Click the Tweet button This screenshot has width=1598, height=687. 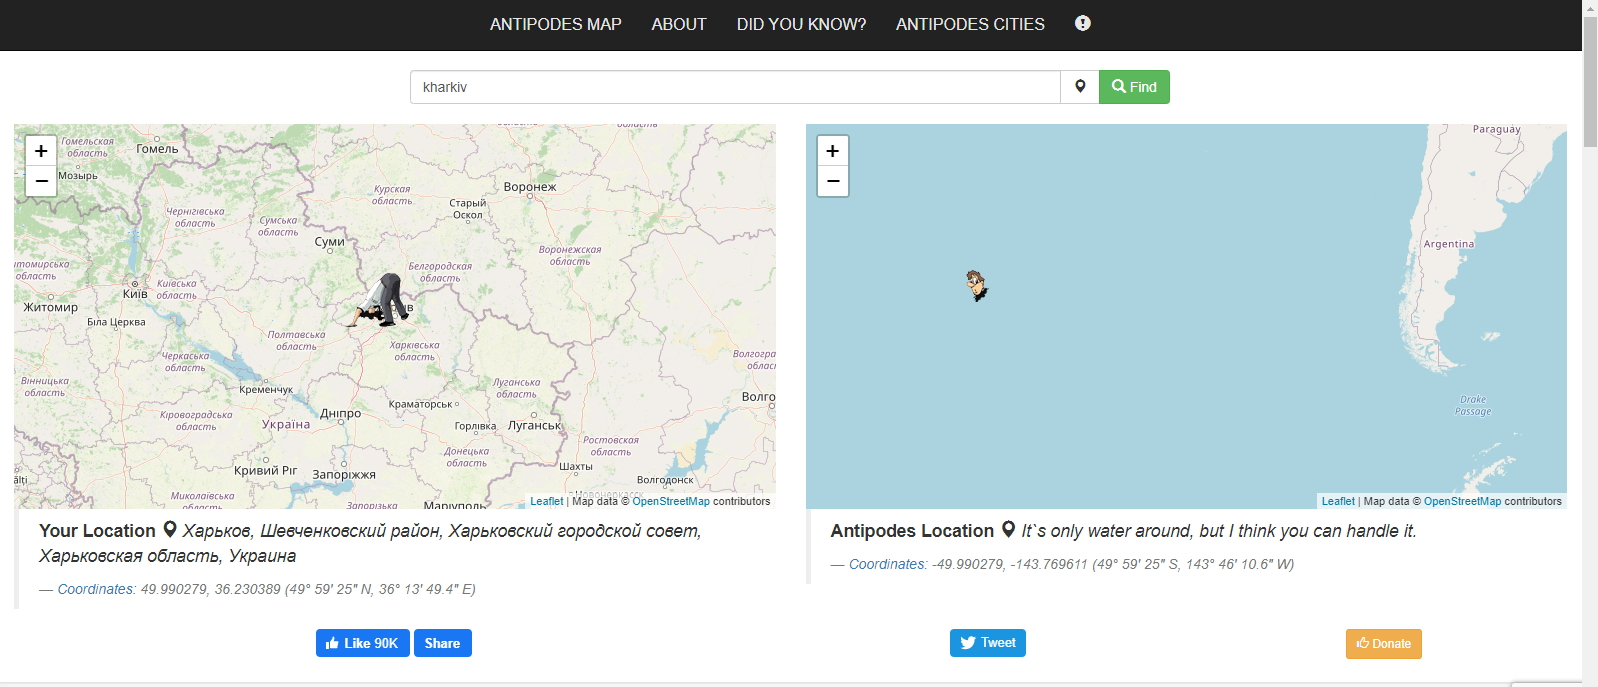pos(987,643)
